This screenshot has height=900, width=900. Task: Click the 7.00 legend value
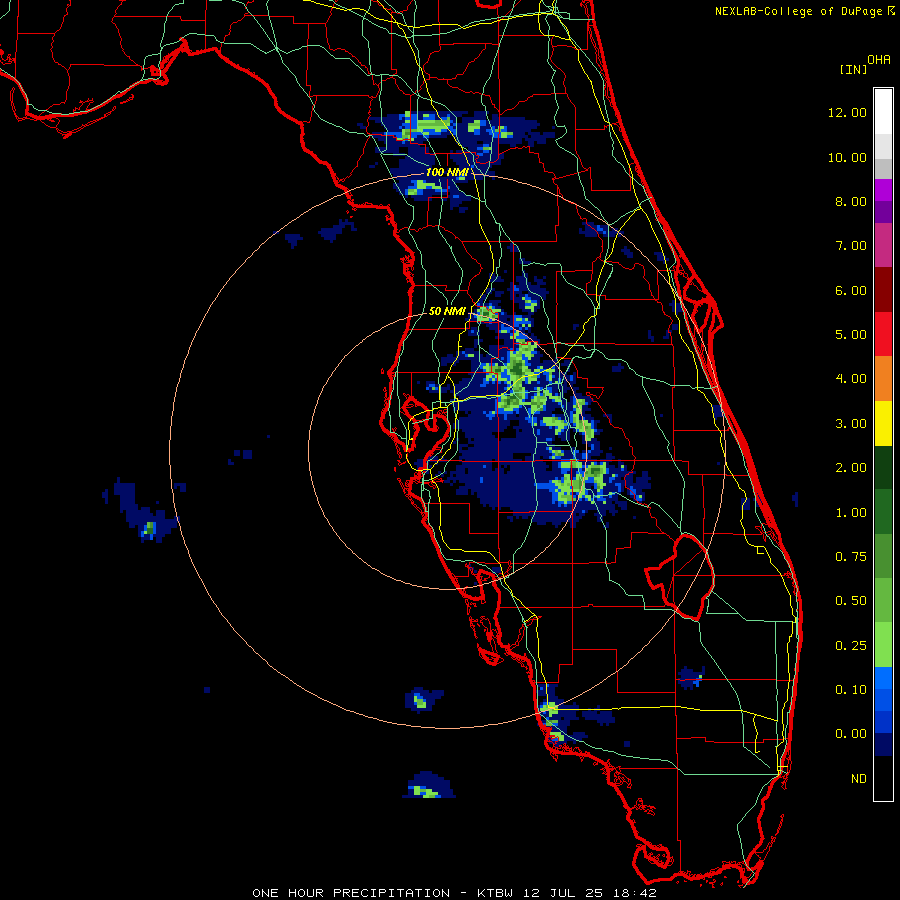851,246
